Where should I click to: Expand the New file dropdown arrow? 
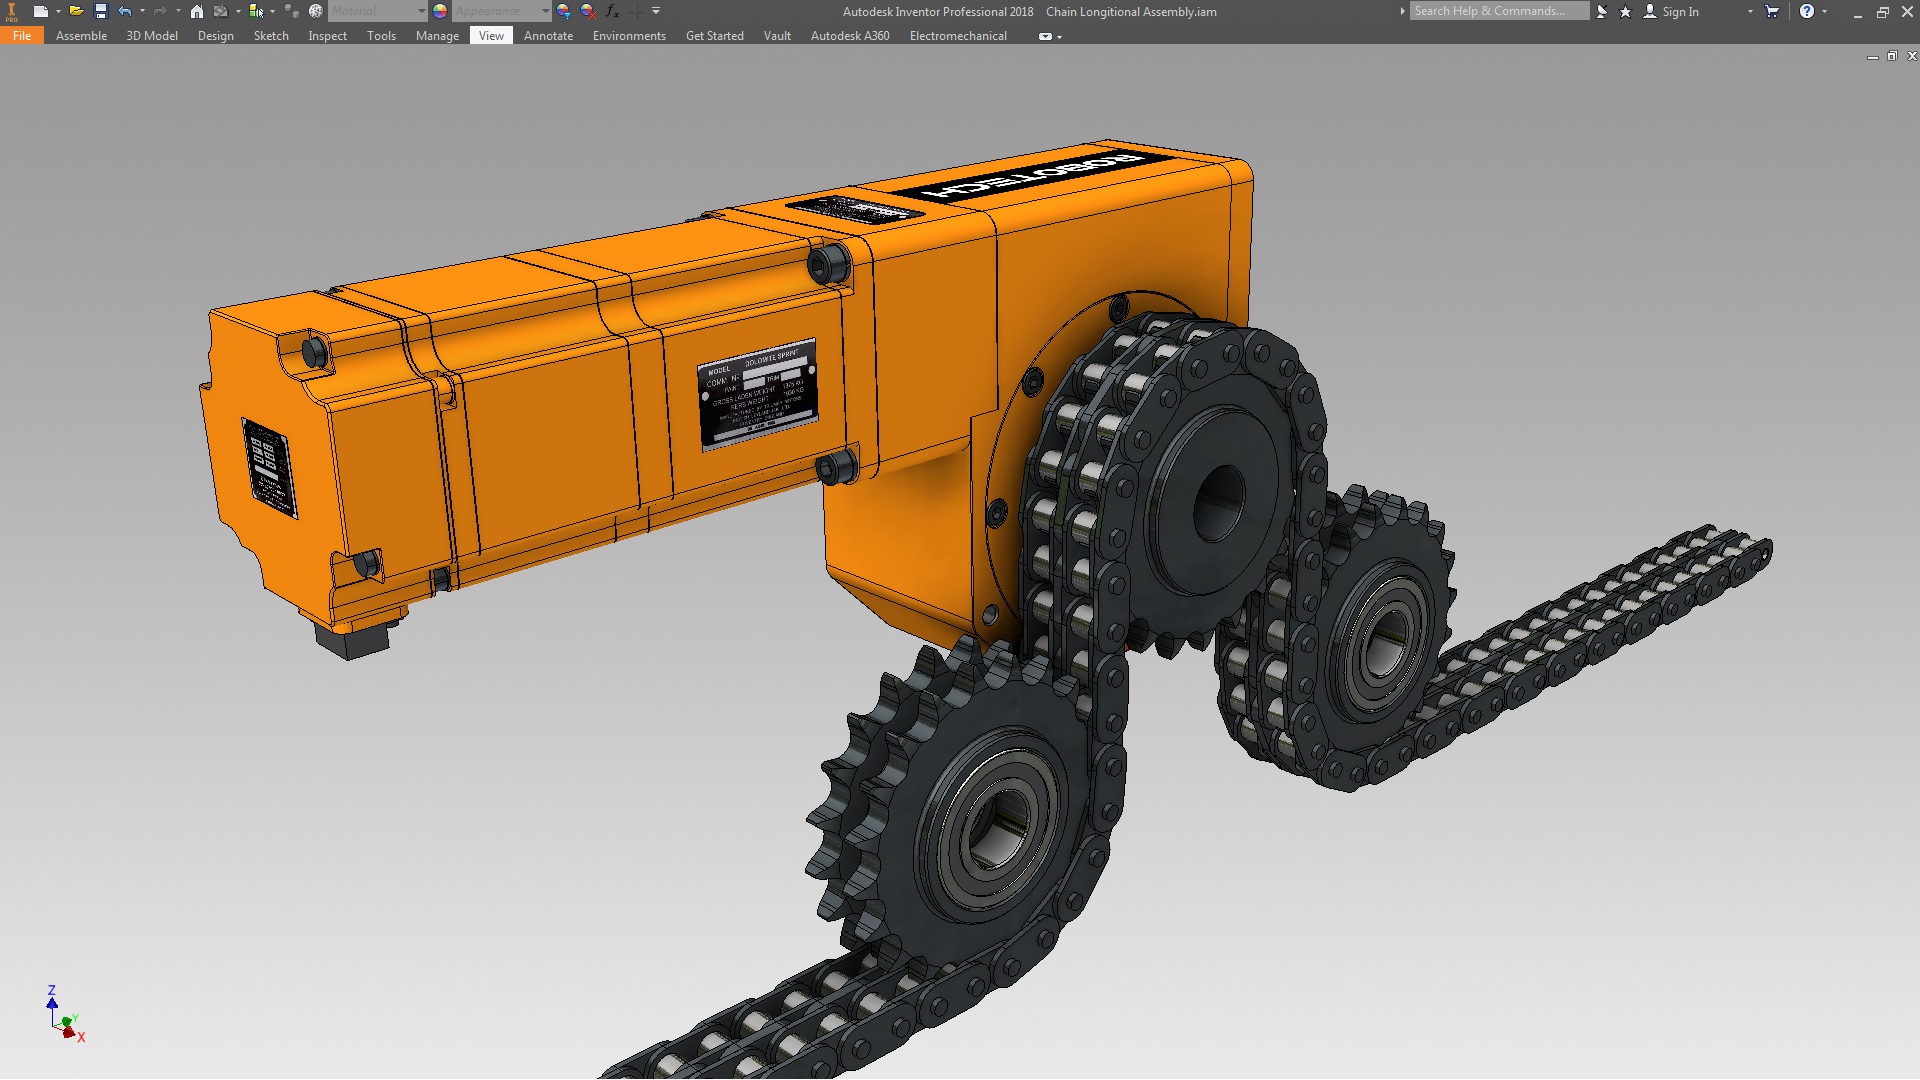click(58, 11)
